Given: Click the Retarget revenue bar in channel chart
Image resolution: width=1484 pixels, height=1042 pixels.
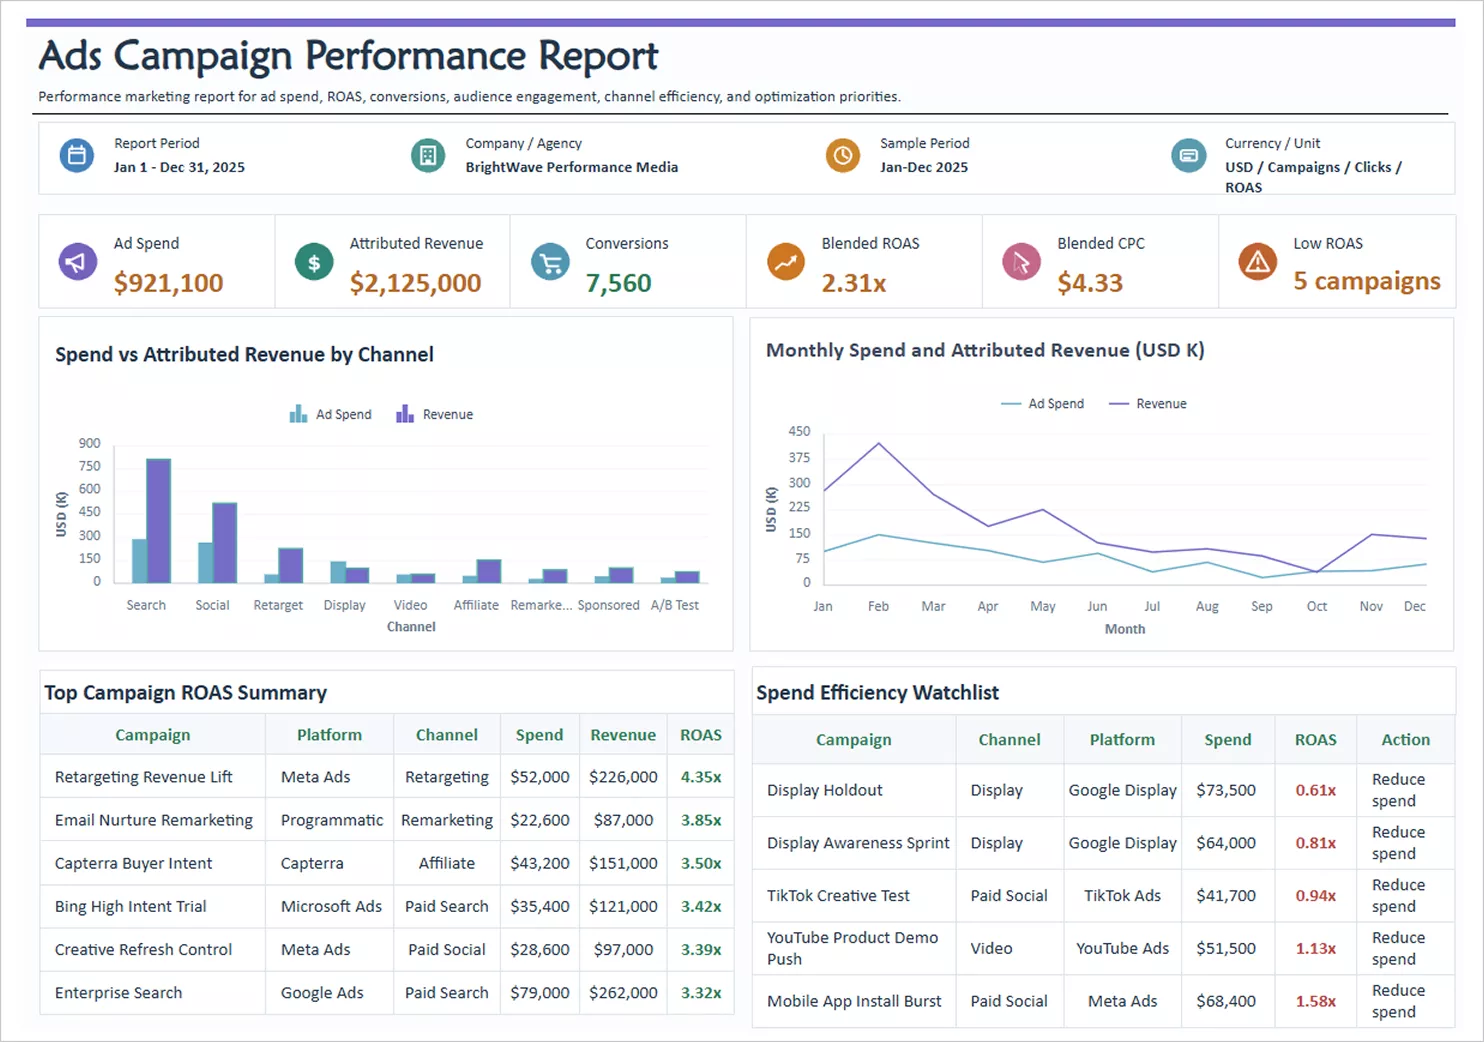Looking at the screenshot, I should pyautogui.click(x=291, y=566).
